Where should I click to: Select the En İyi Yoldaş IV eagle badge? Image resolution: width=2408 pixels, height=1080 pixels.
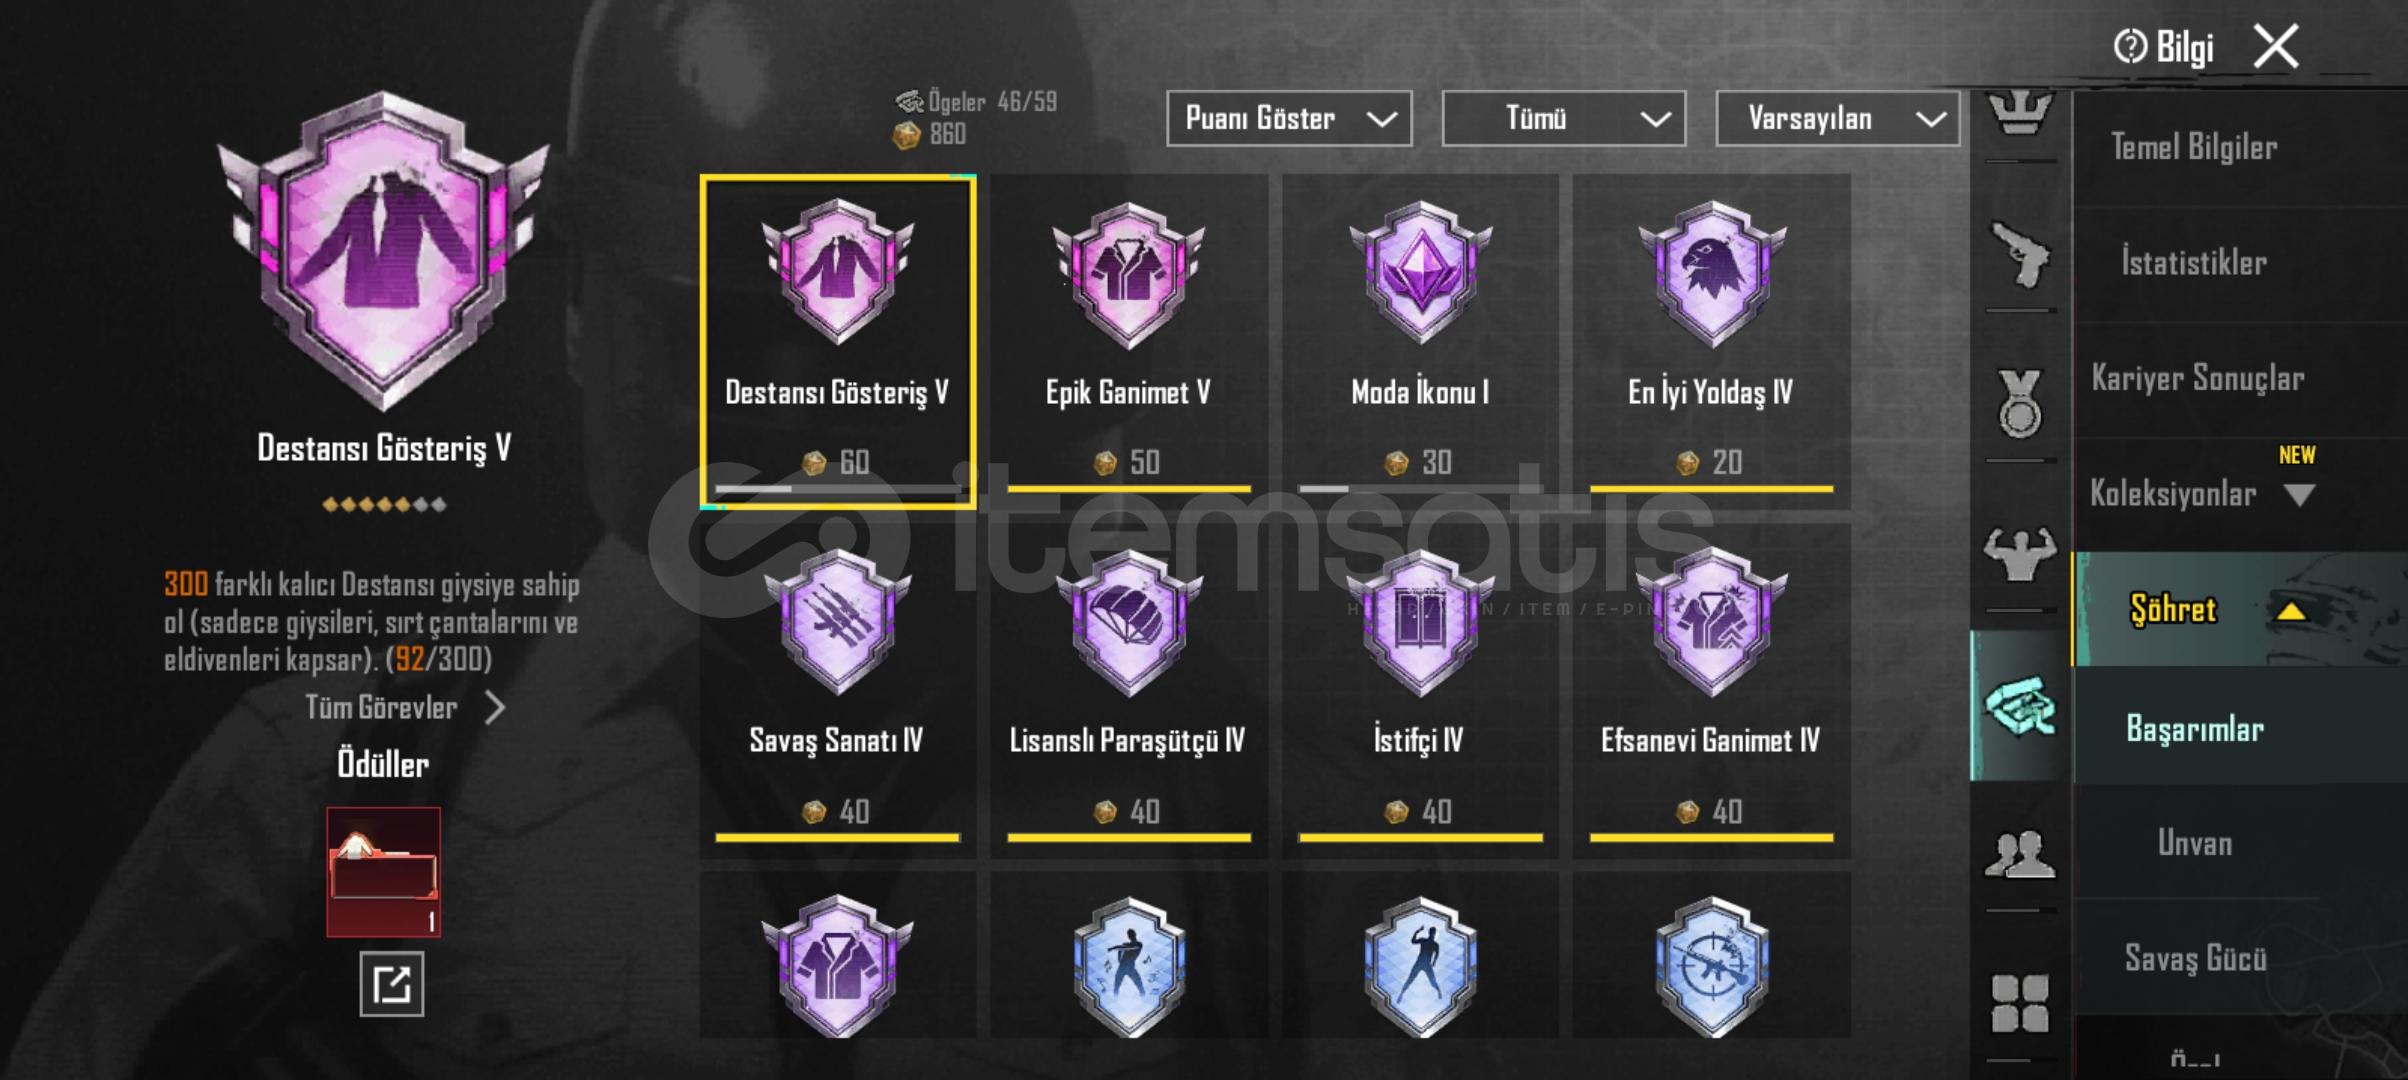click(1711, 340)
